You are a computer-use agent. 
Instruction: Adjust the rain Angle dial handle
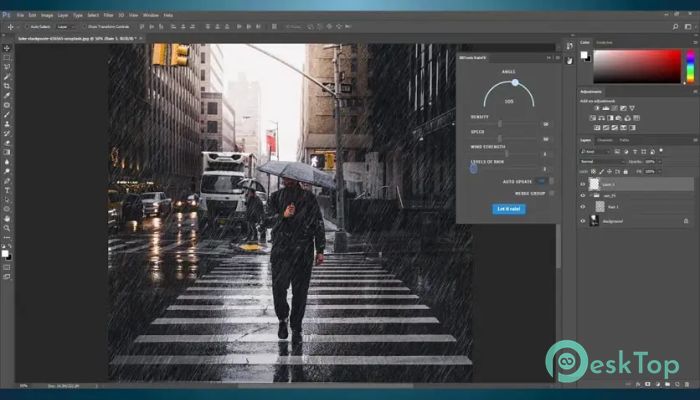coord(515,83)
